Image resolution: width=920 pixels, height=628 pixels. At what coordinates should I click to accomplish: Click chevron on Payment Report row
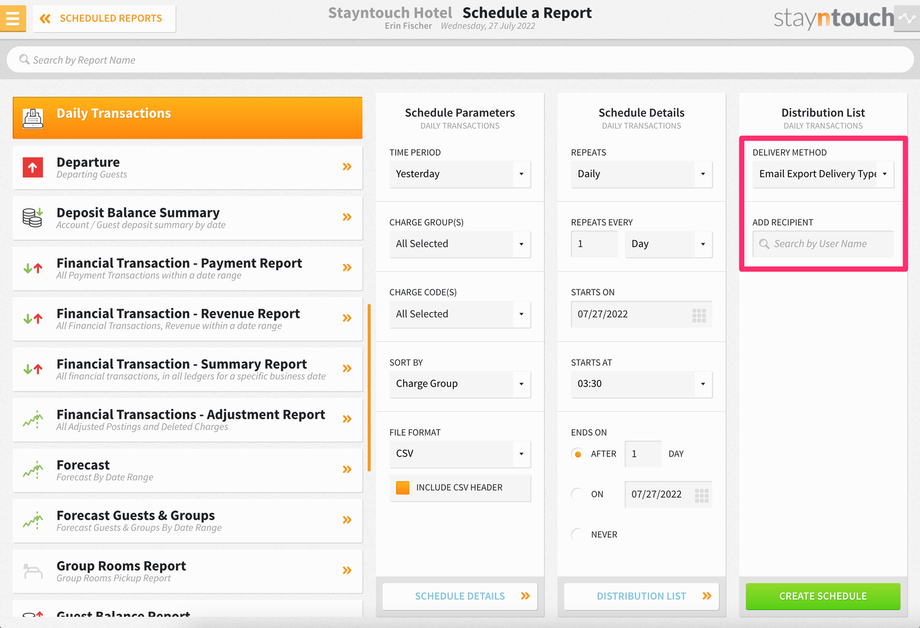pyautogui.click(x=347, y=268)
